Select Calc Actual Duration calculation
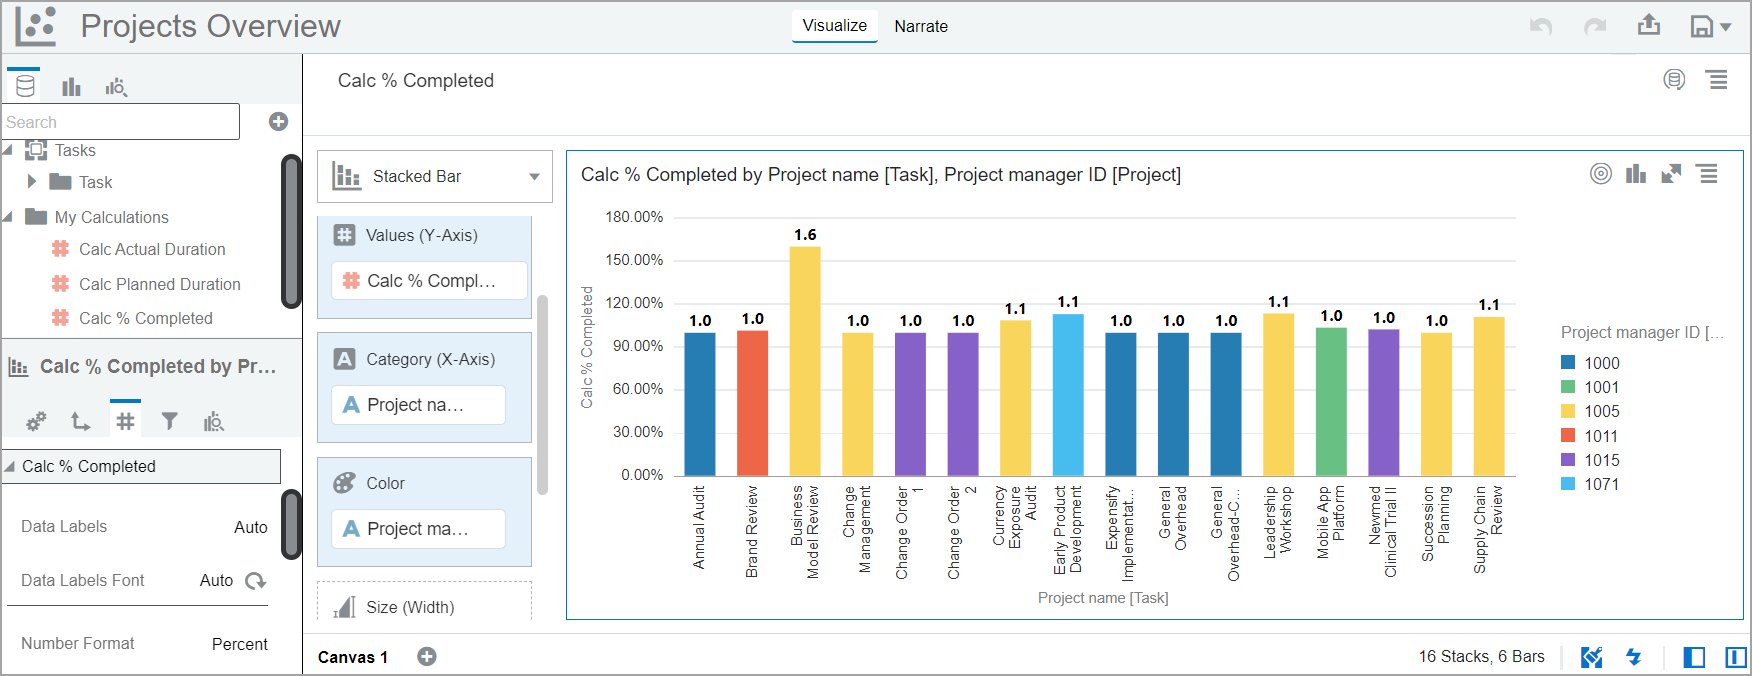 pos(152,249)
